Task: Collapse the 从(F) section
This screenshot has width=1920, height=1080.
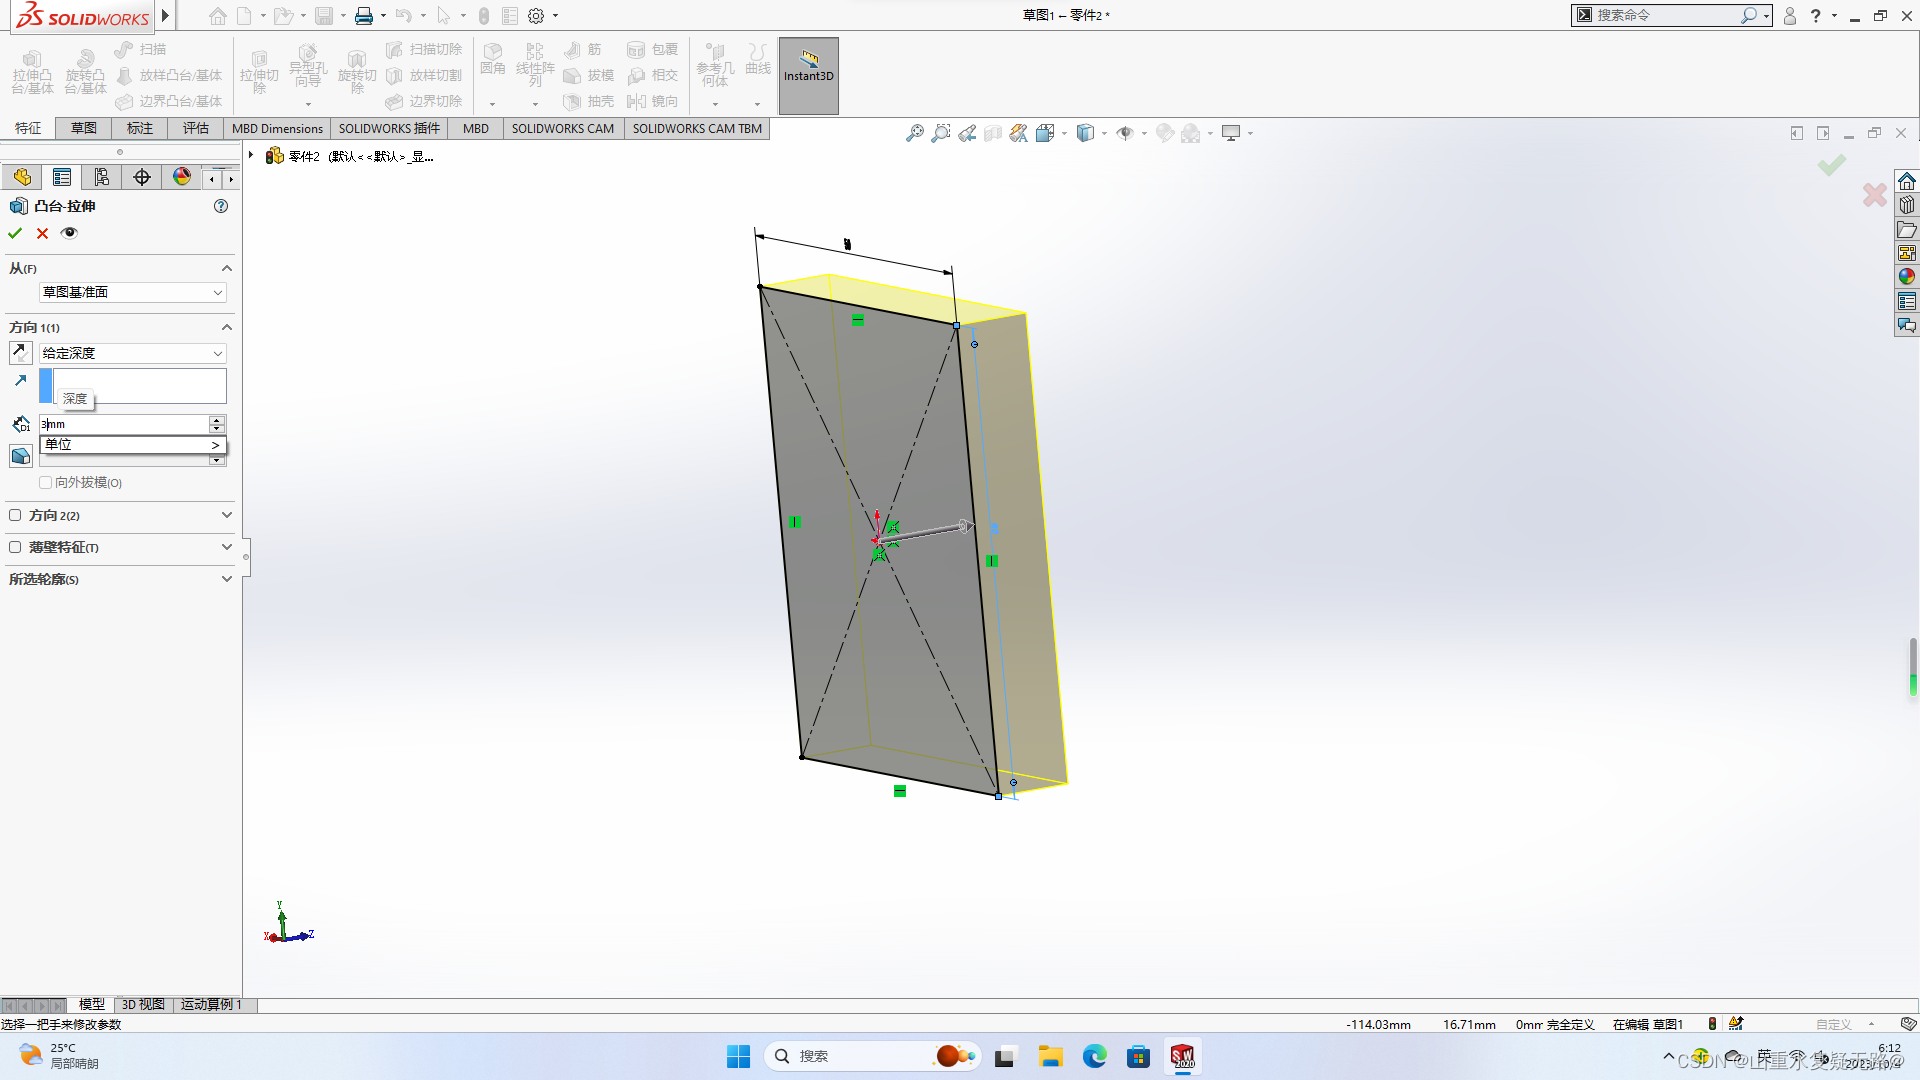Action: coord(226,267)
